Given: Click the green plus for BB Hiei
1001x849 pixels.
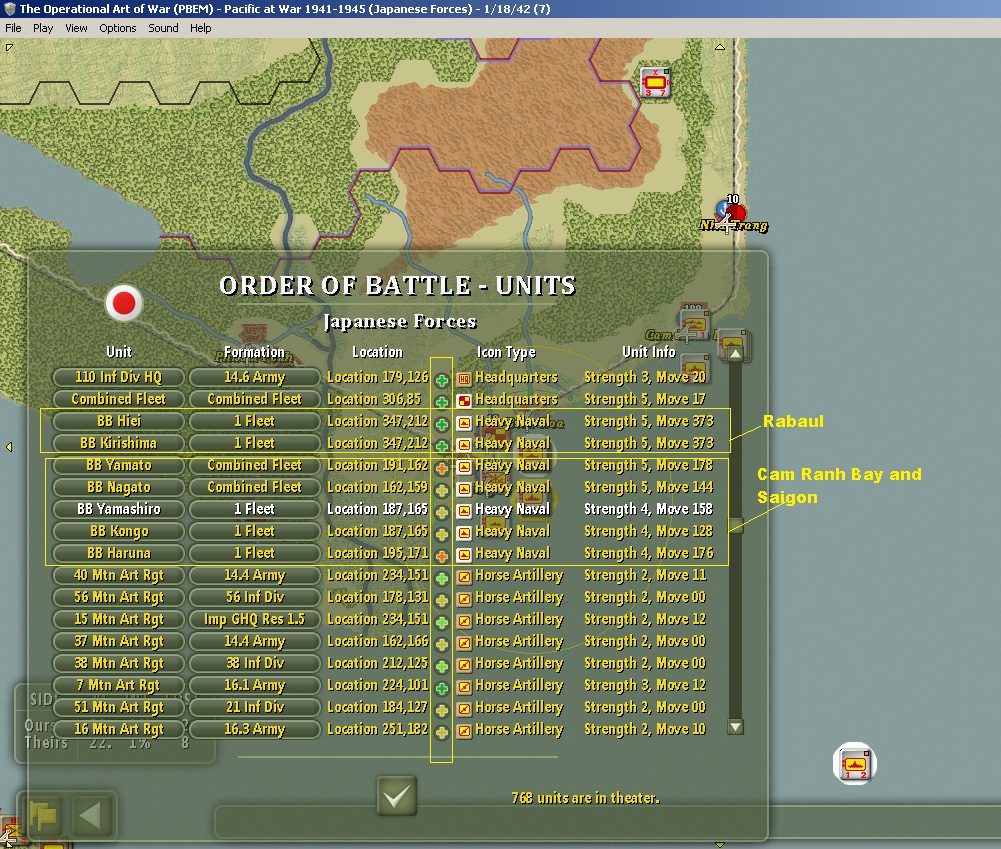Looking at the screenshot, I should pyautogui.click(x=441, y=424).
